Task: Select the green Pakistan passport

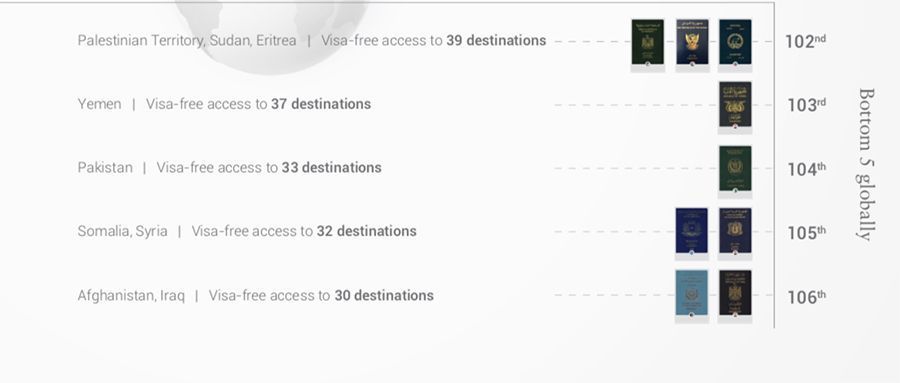Action: click(735, 168)
